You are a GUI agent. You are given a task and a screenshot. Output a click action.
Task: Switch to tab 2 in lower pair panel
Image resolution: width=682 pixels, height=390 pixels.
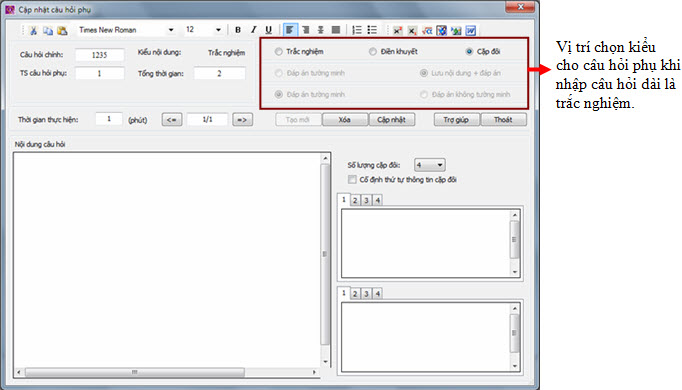(x=355, y=293)
